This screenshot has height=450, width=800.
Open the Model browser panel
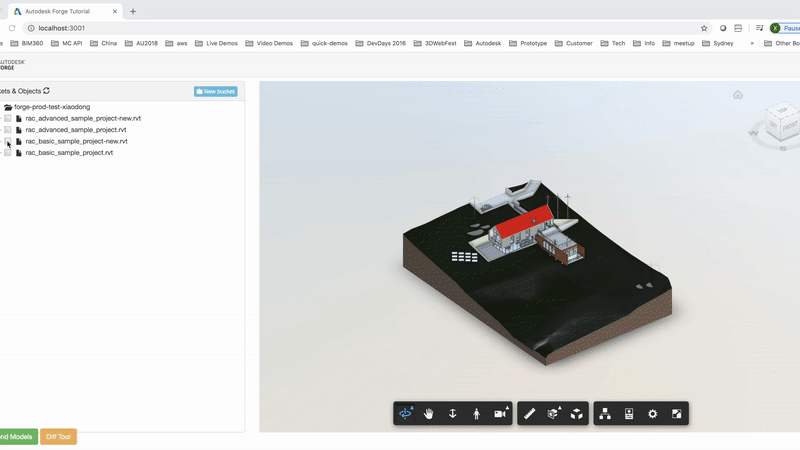pyautogui.click(x=605, y=414)
